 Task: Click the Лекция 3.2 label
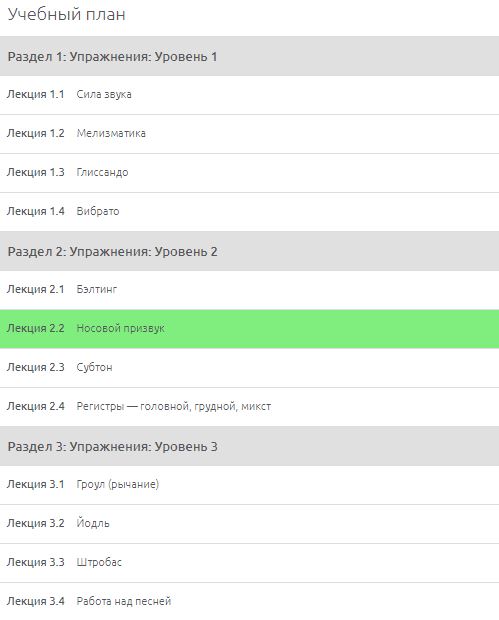pyautogui.click(x=36, y=523)
